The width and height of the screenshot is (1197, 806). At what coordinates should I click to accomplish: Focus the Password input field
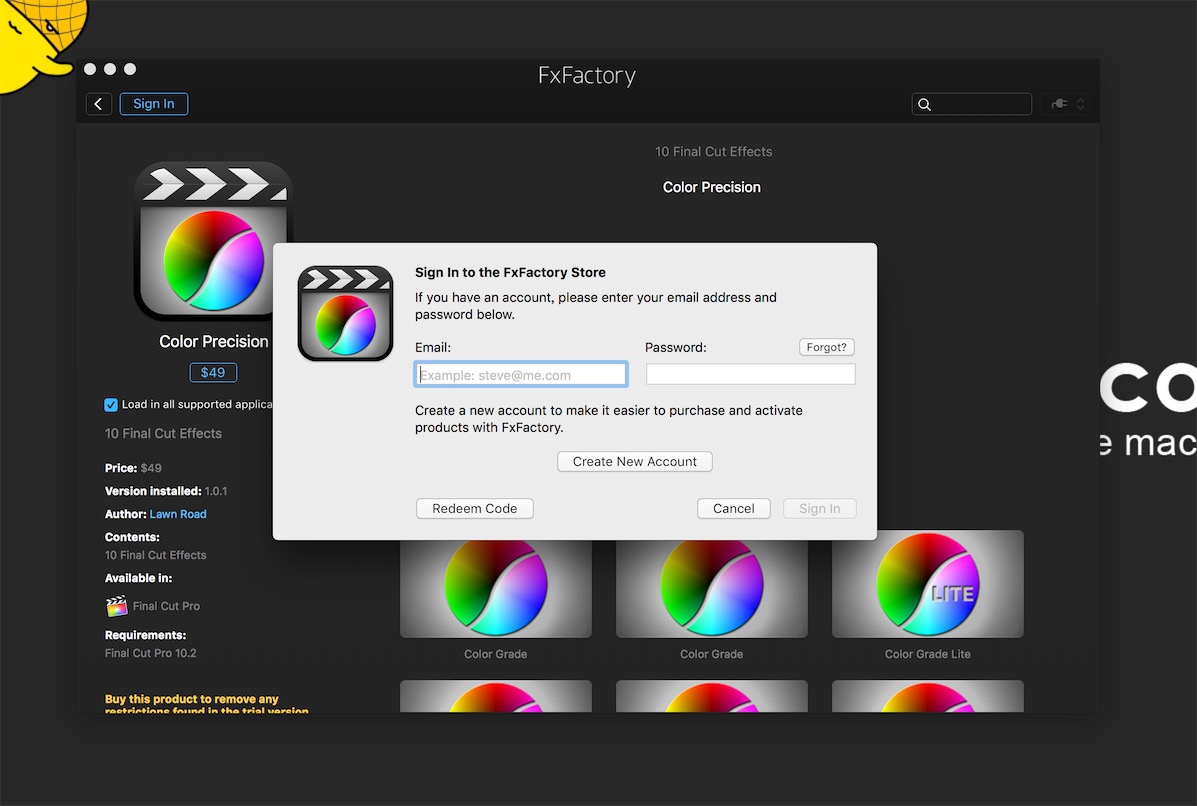(750, 374)
